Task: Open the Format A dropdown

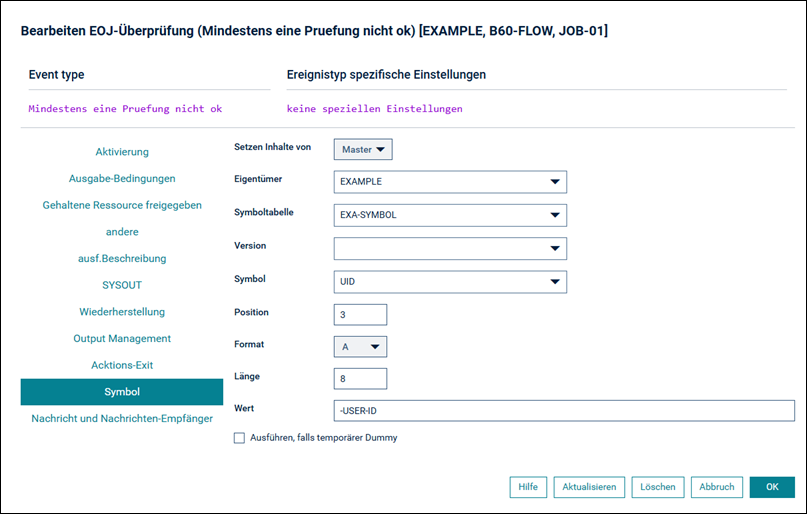Action: tap(361, 347)
